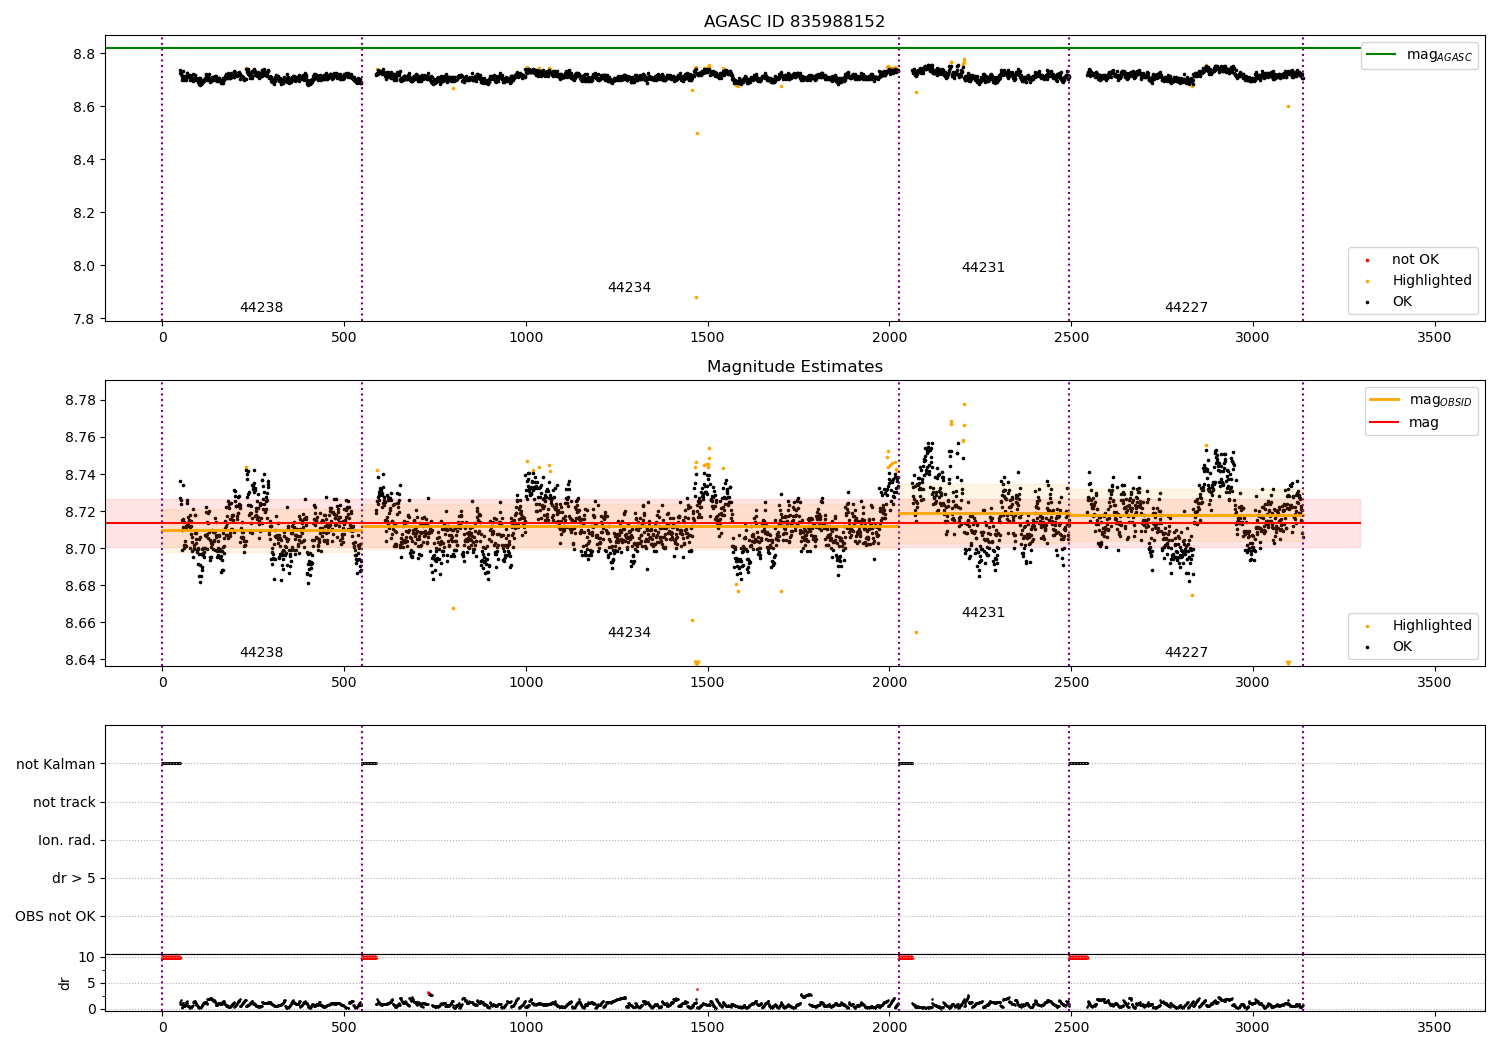This screenshot has height=1050, width=1500.
Task: Click obsid label 44234 in the Magnitude Estimates plot
Action: [x=629, y=632]
